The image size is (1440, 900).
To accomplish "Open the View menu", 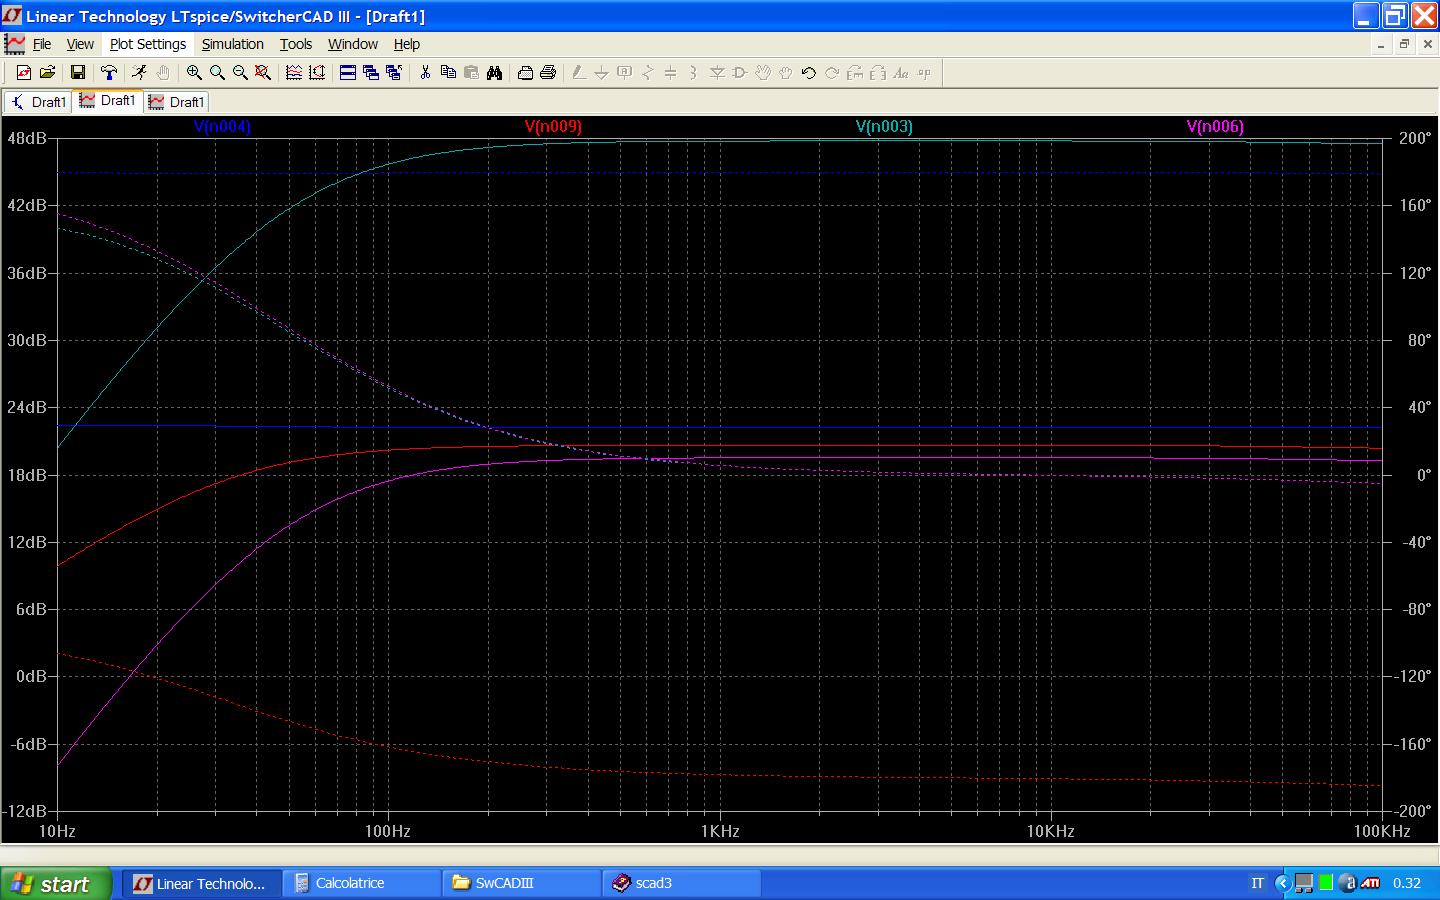I will click(80, 44).
